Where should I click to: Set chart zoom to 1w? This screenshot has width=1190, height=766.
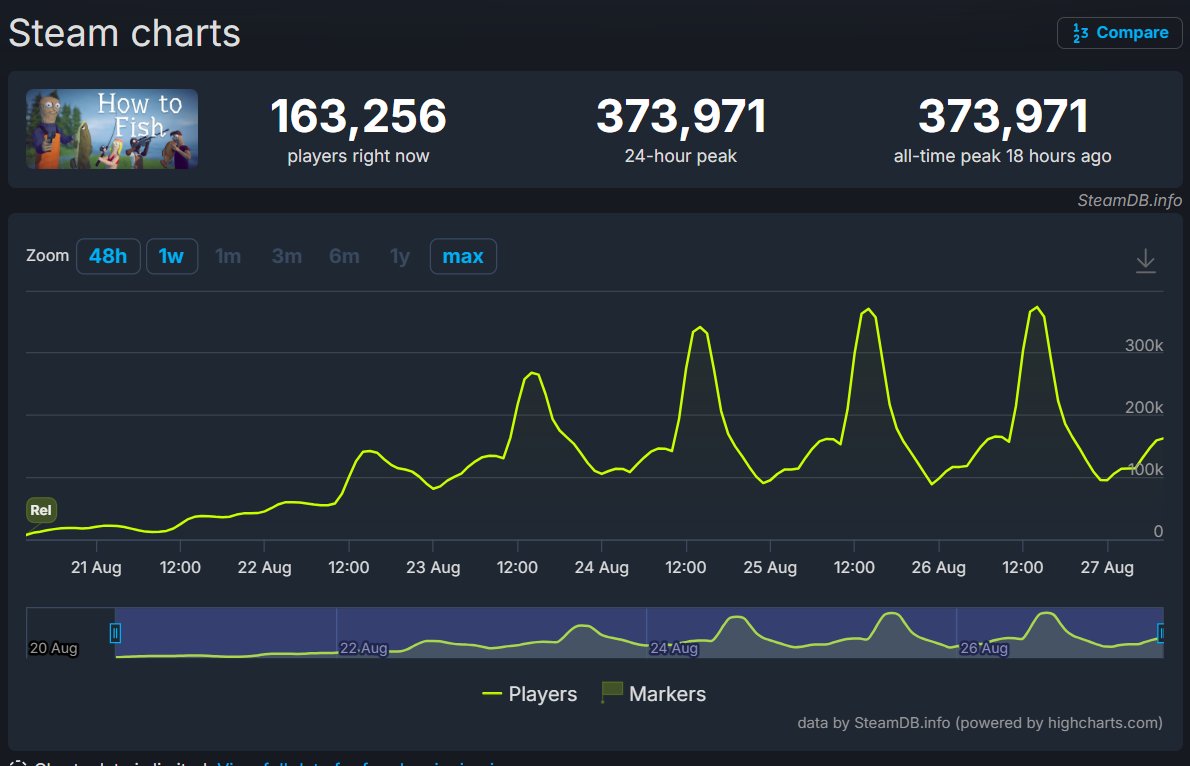[172, 257]
